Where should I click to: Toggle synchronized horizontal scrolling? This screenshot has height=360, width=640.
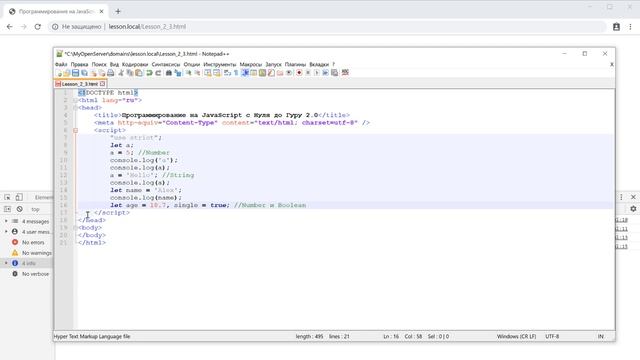tap(217, 73)
